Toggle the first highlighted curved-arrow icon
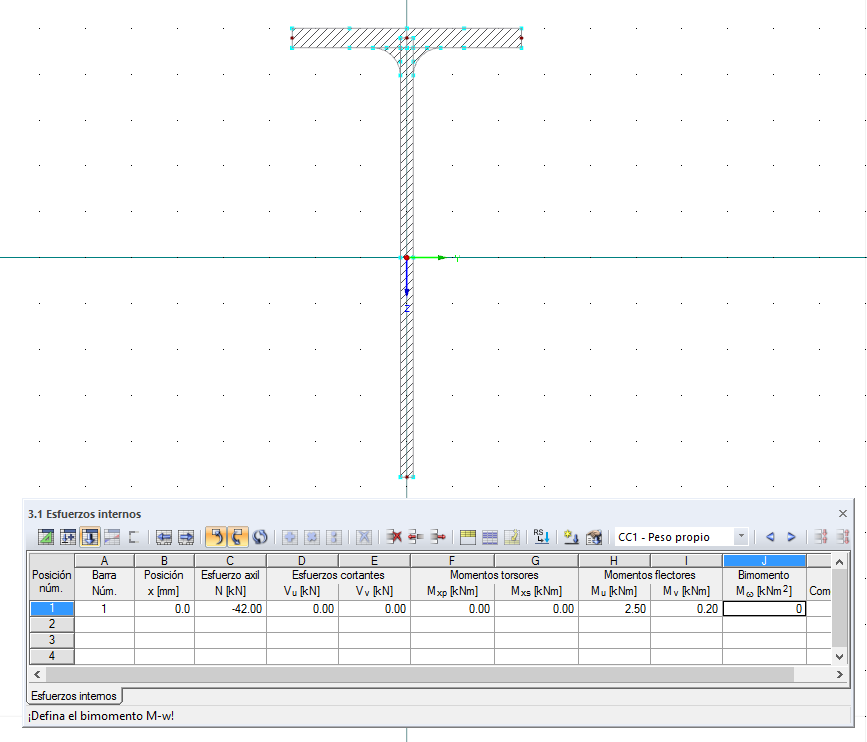867x742 pixels. [x=216, y=537]
